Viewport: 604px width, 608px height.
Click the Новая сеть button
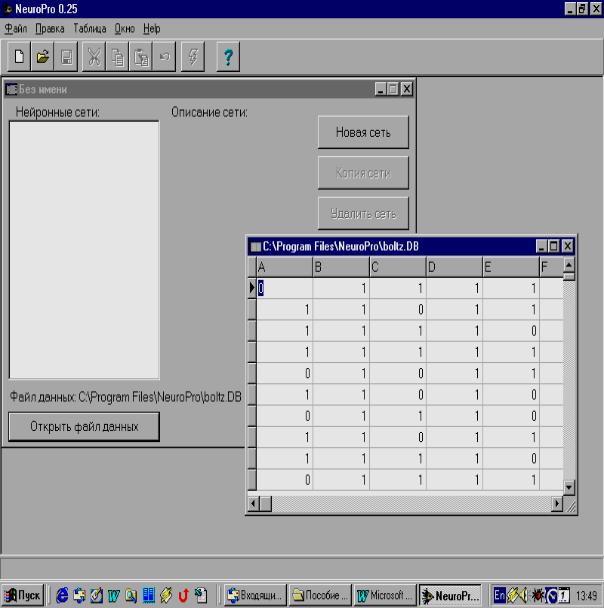point(363,132)
